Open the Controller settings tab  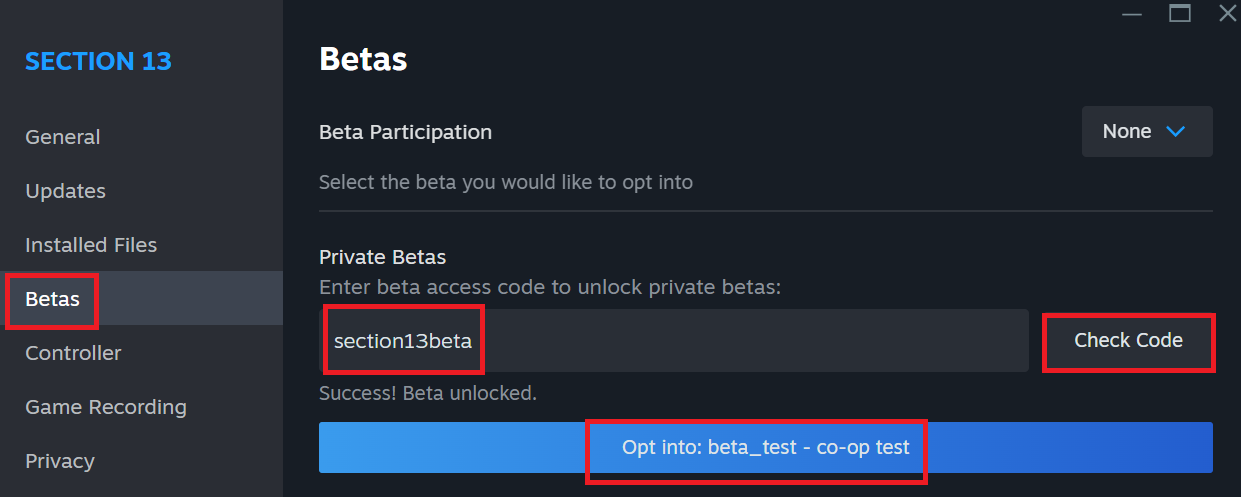tap(73, 353)
